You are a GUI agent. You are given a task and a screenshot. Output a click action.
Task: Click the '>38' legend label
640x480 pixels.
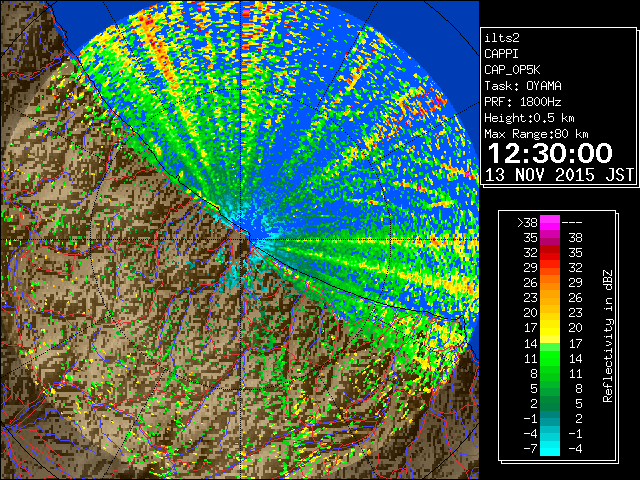pos(527,223)
